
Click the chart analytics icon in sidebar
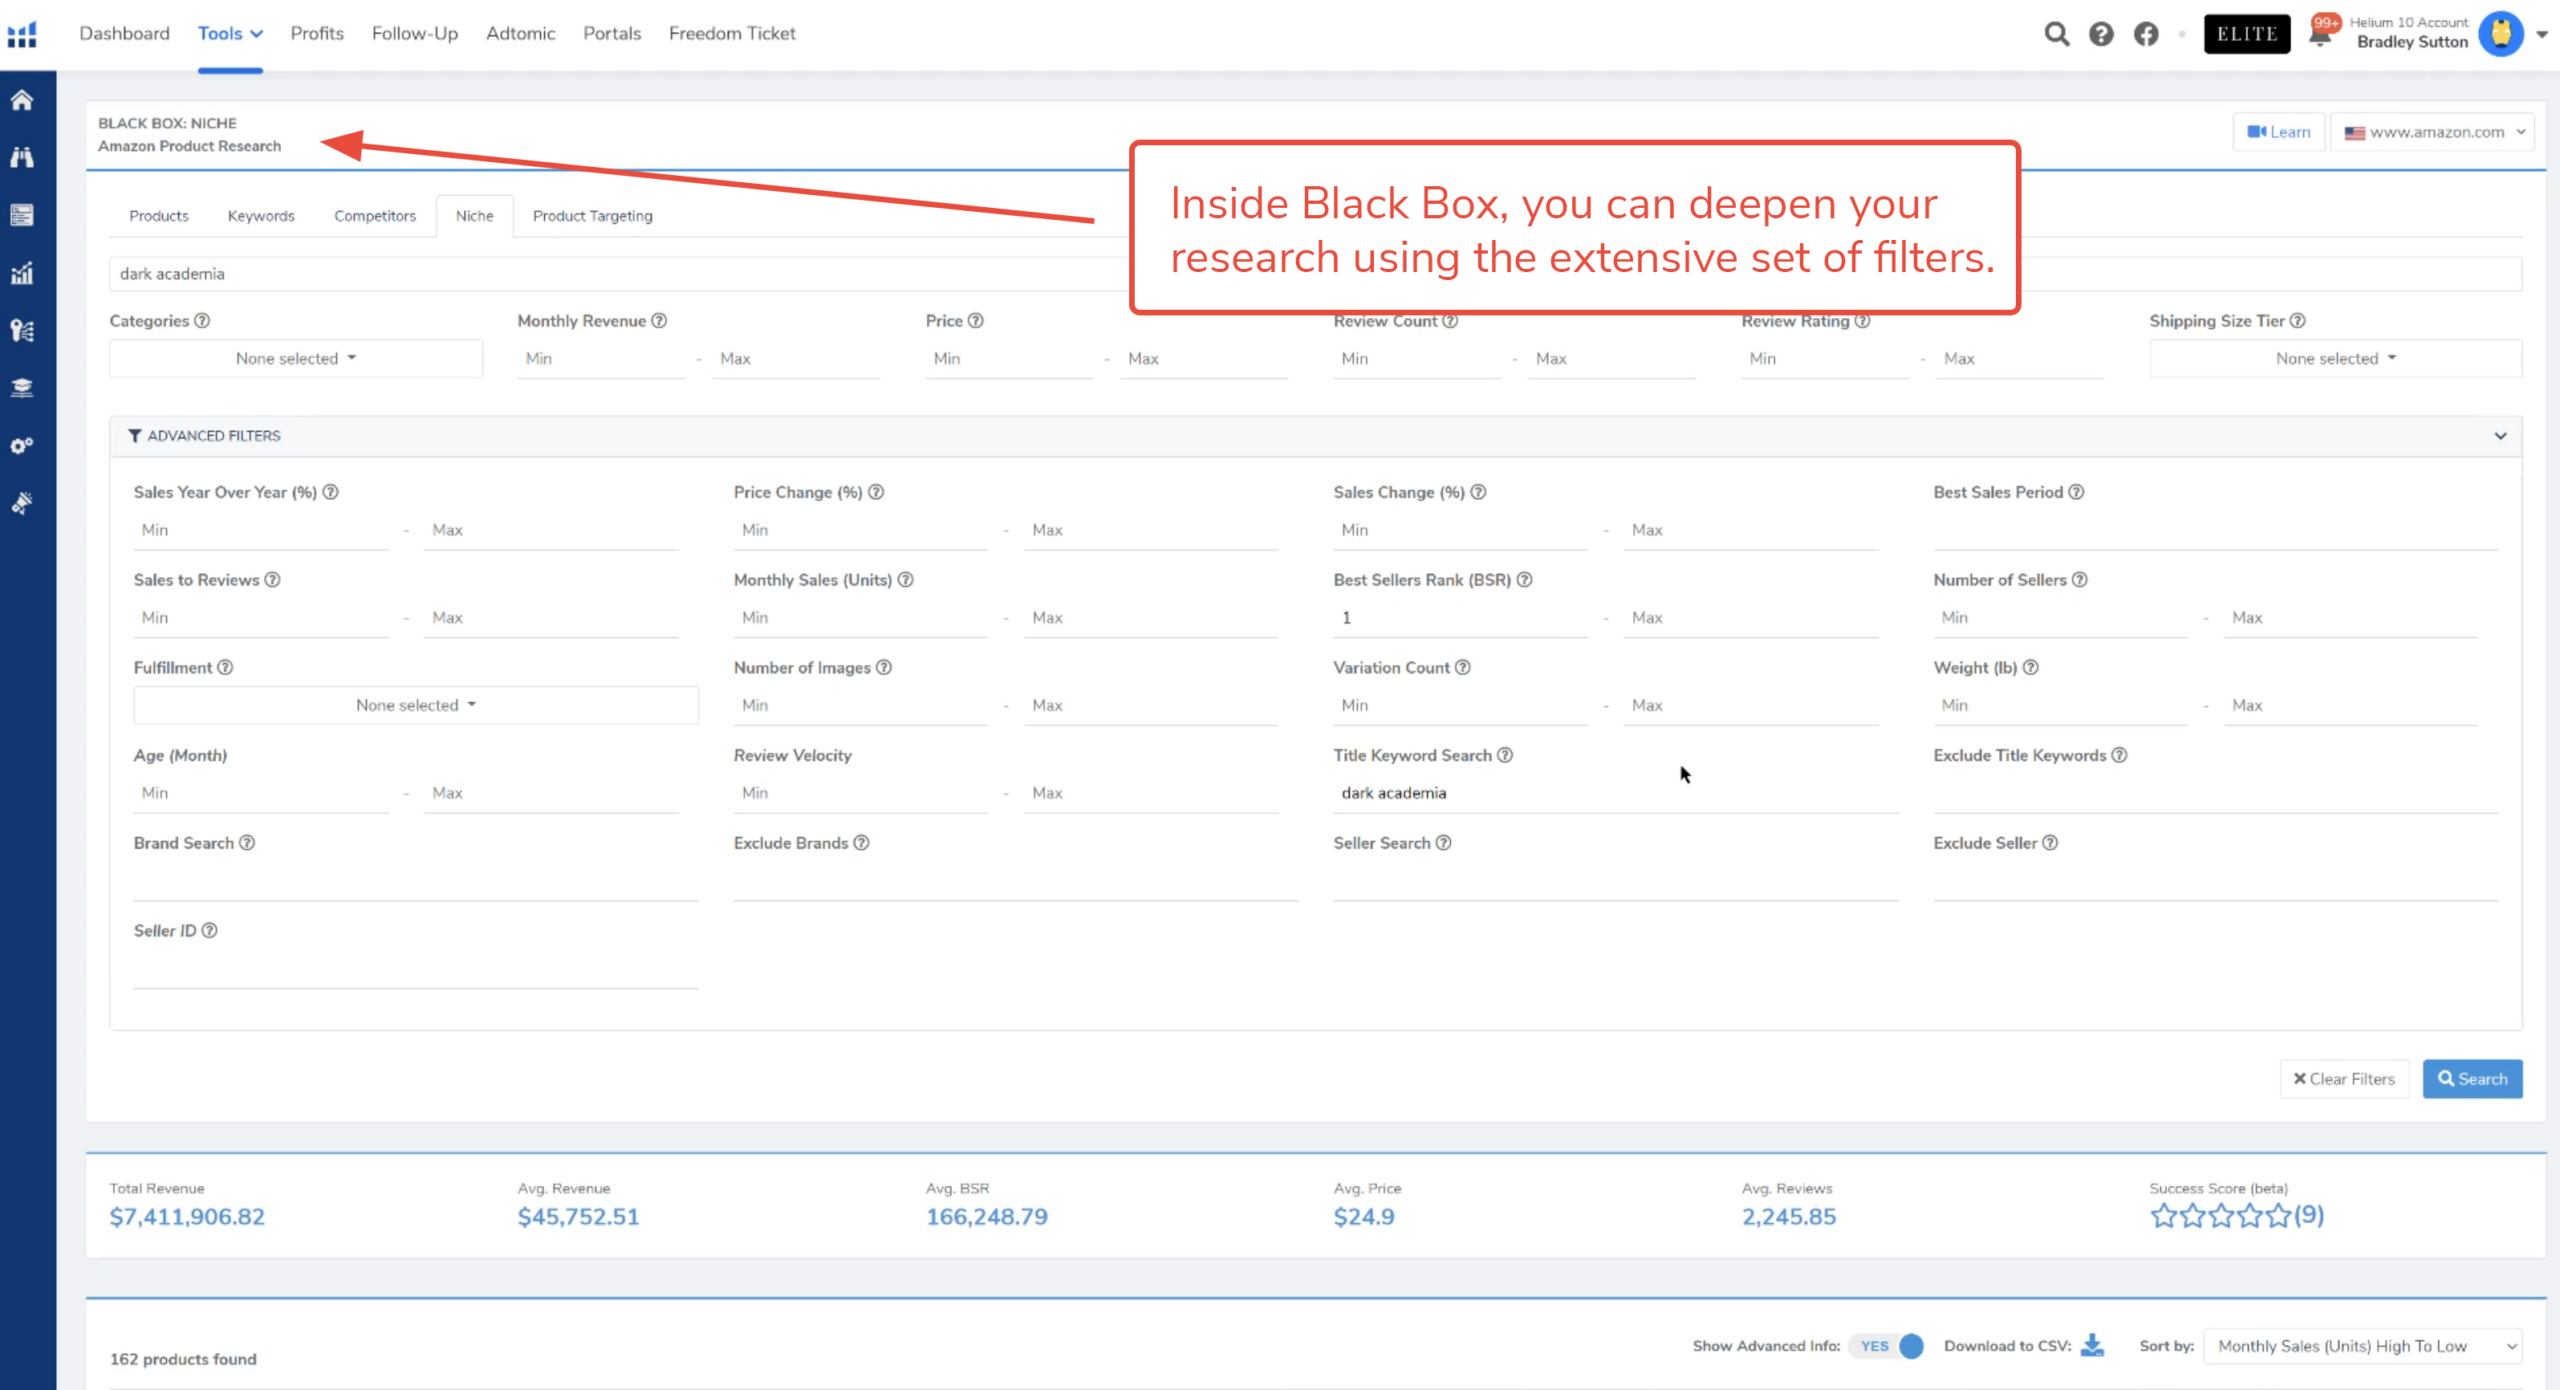coord(22,273)
